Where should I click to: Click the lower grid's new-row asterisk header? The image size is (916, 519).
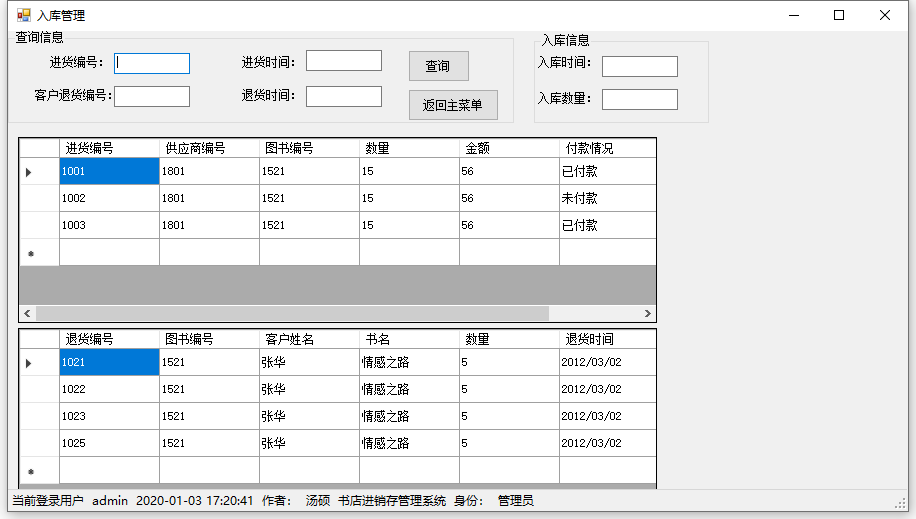39,470
